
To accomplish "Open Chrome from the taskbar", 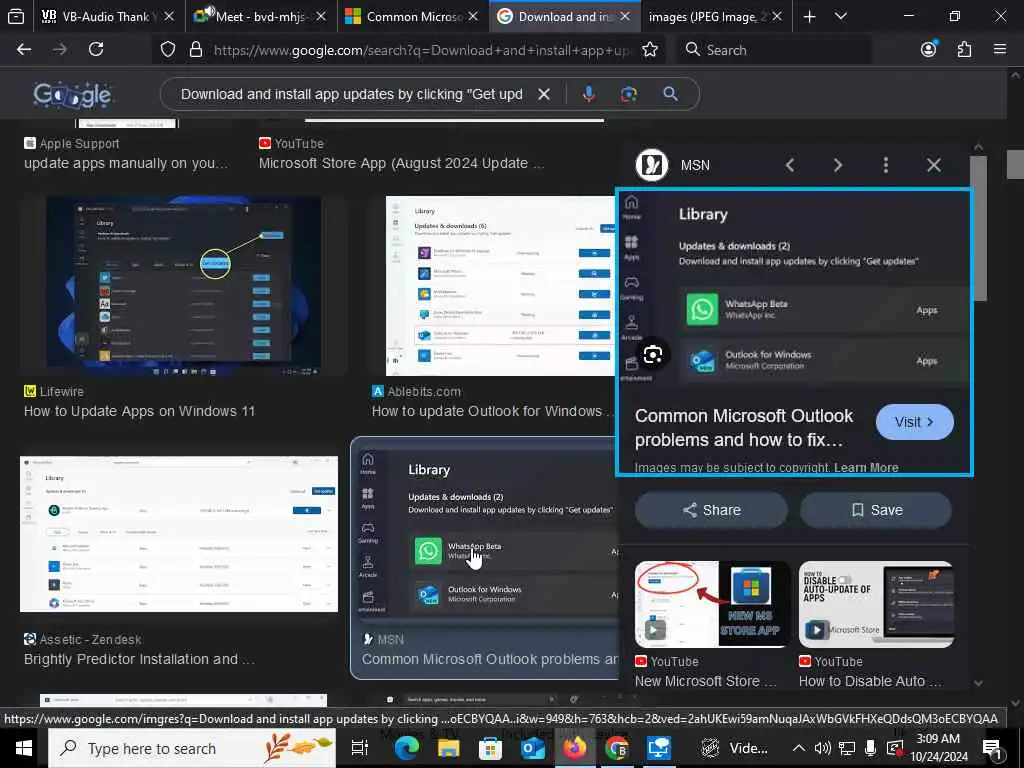I will click(616, 748).
